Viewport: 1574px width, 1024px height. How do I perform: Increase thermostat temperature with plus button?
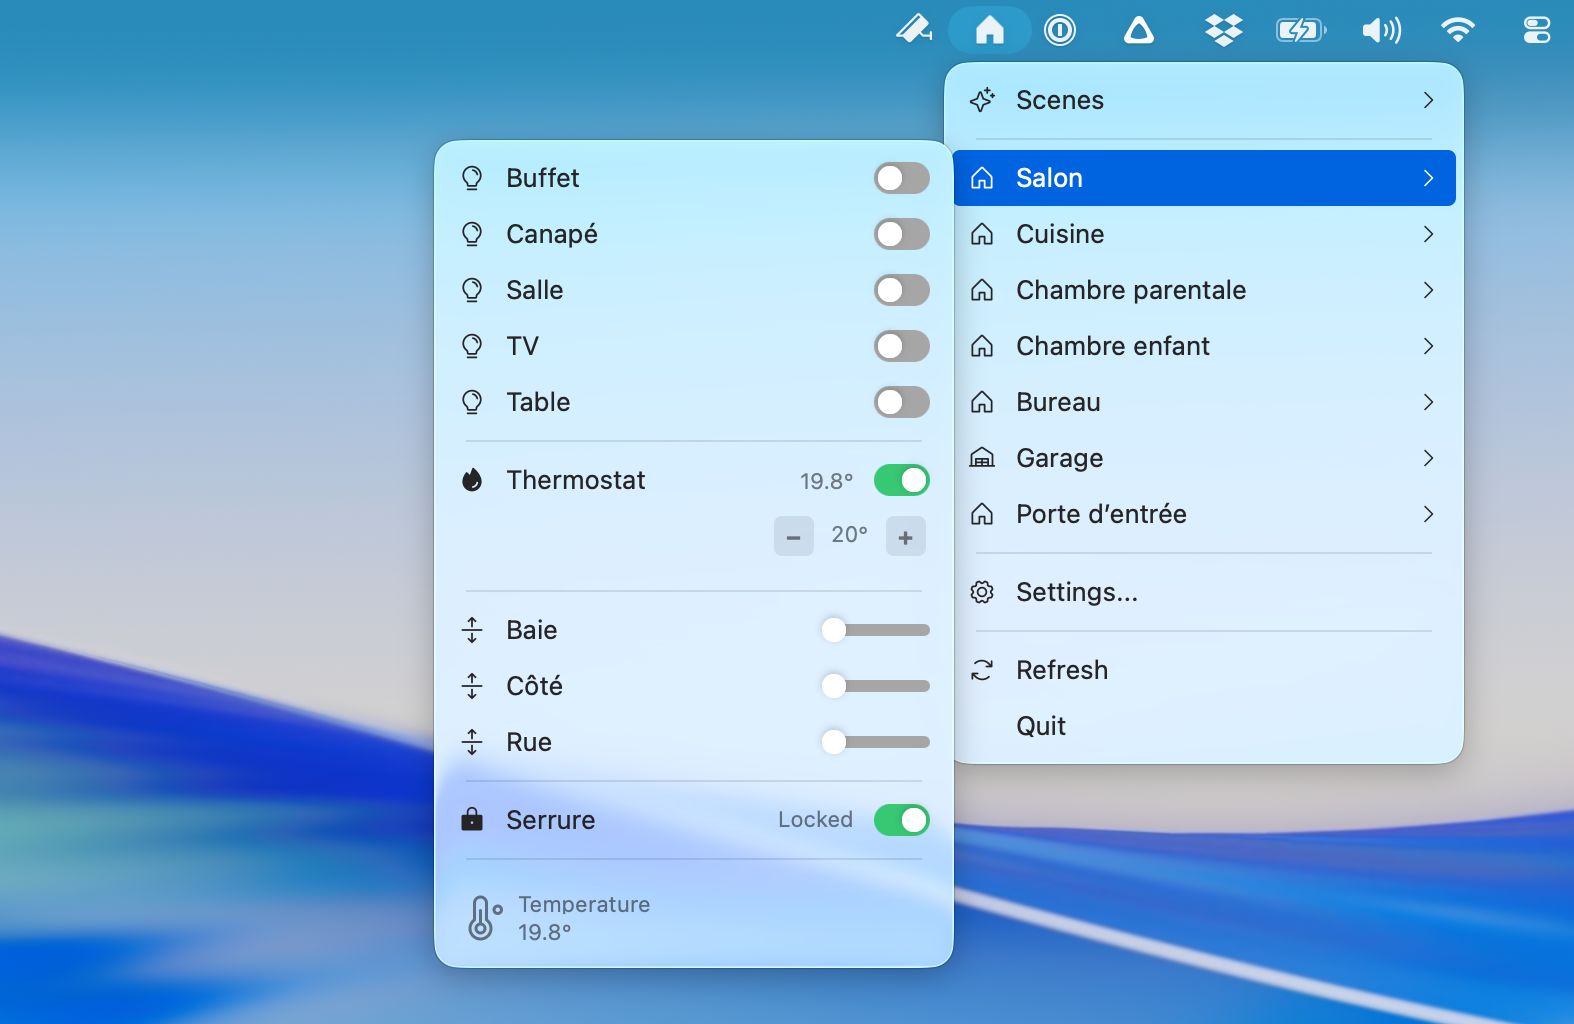click(x=905, y=536)
